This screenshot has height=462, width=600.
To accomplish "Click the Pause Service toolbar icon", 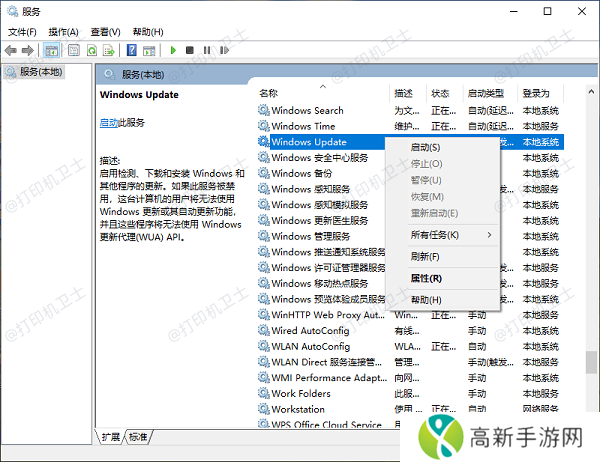I will [207, 50].
